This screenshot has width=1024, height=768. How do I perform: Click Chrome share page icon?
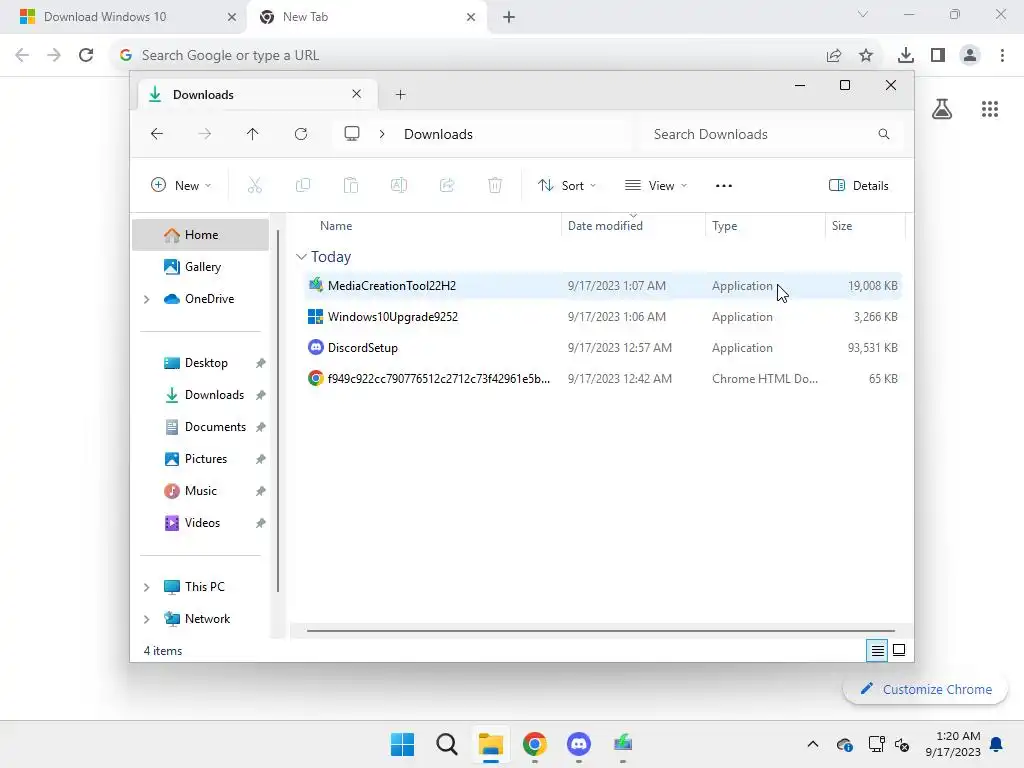[834, 56]
